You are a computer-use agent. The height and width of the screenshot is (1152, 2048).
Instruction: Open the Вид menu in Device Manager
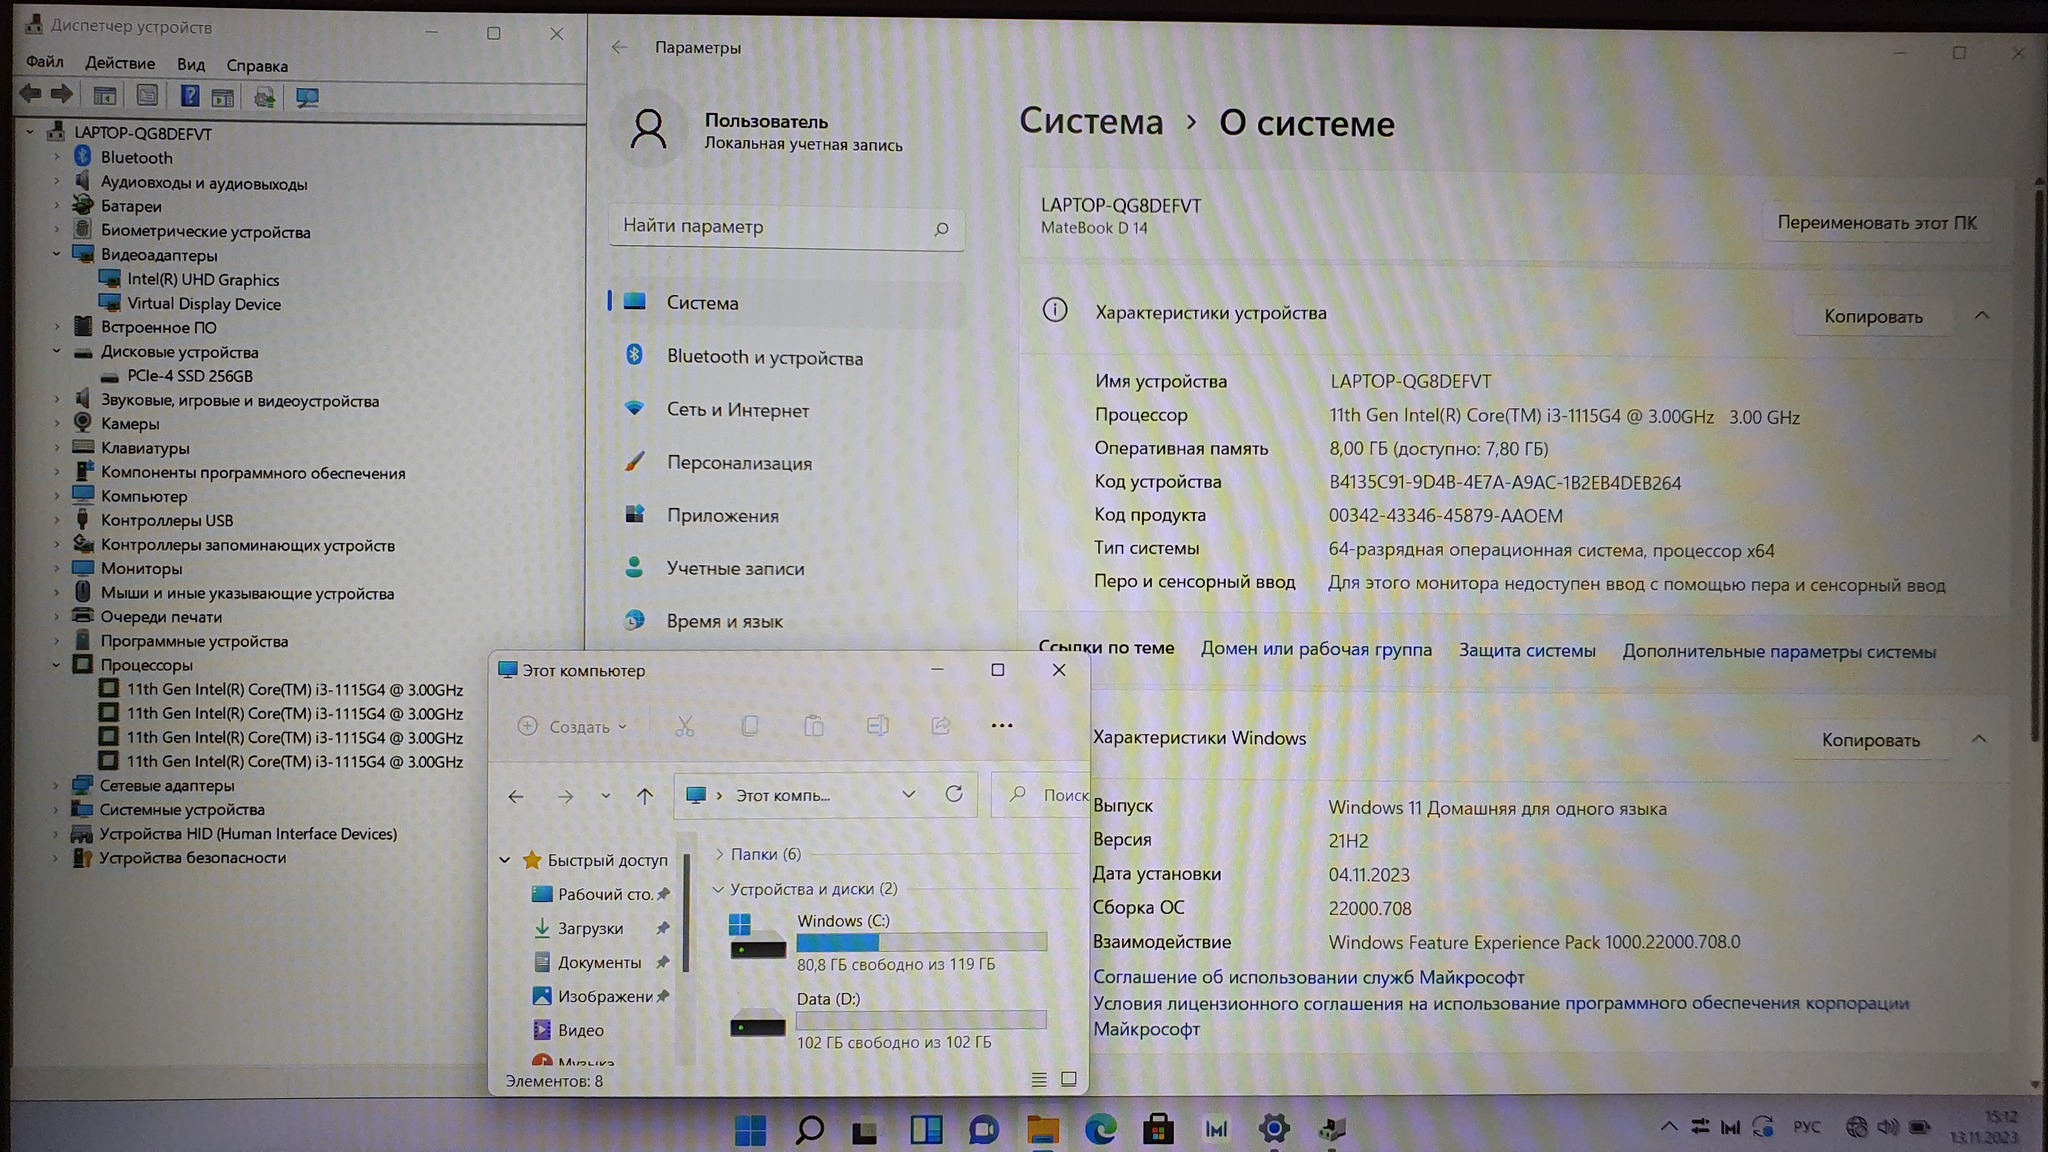tap(190, 65)
